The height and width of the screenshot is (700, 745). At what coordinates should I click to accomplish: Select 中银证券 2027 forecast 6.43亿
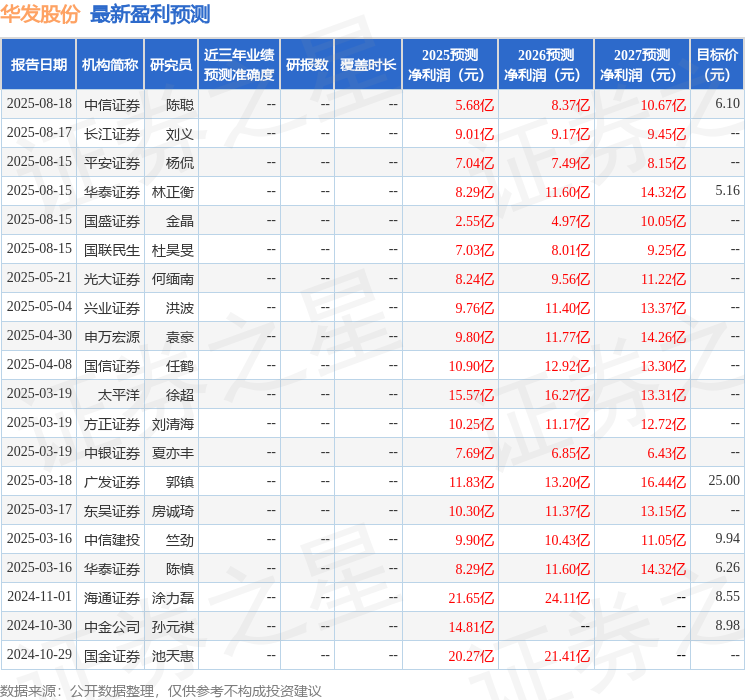tap(666, 453)
